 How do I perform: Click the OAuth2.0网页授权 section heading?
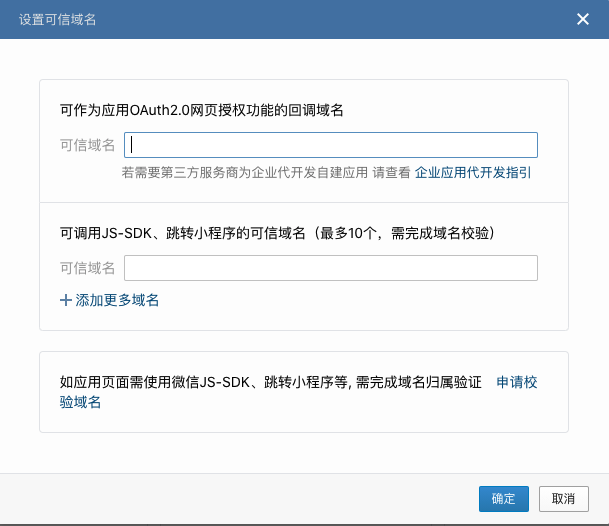coord(202,110)
